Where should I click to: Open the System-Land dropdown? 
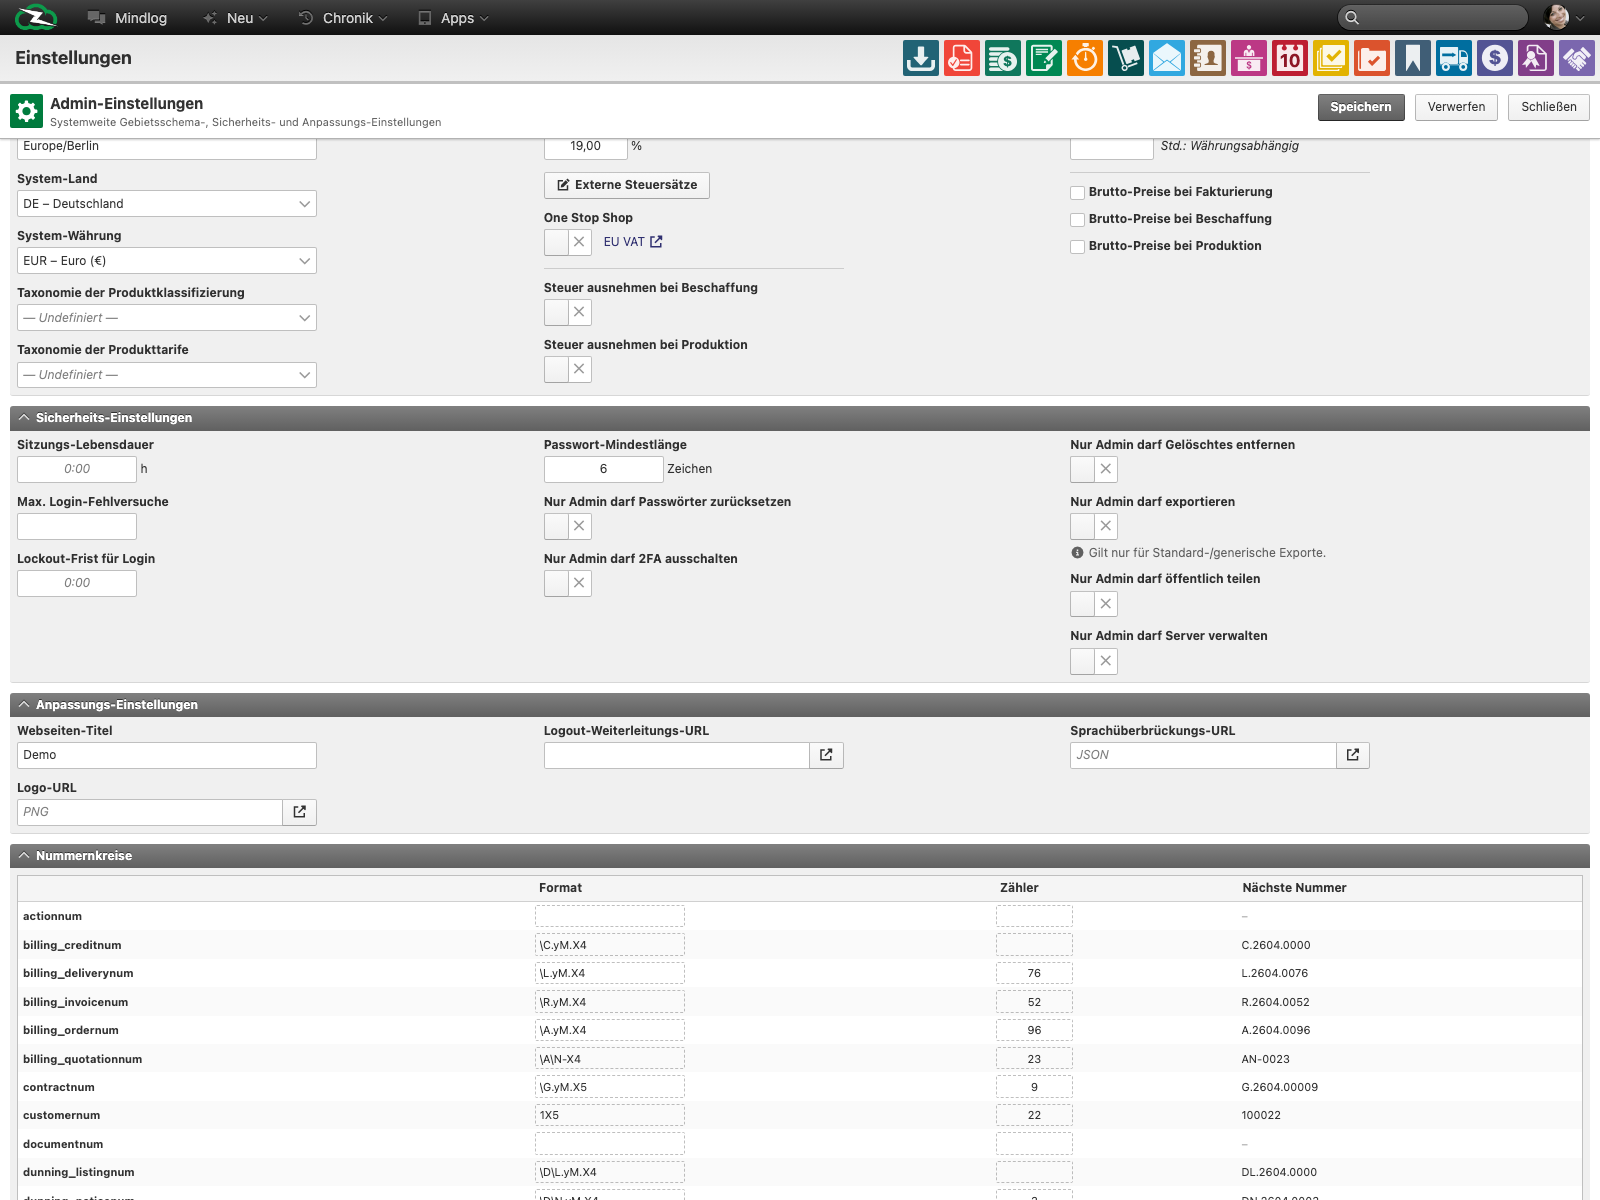[x=167, y=204]
